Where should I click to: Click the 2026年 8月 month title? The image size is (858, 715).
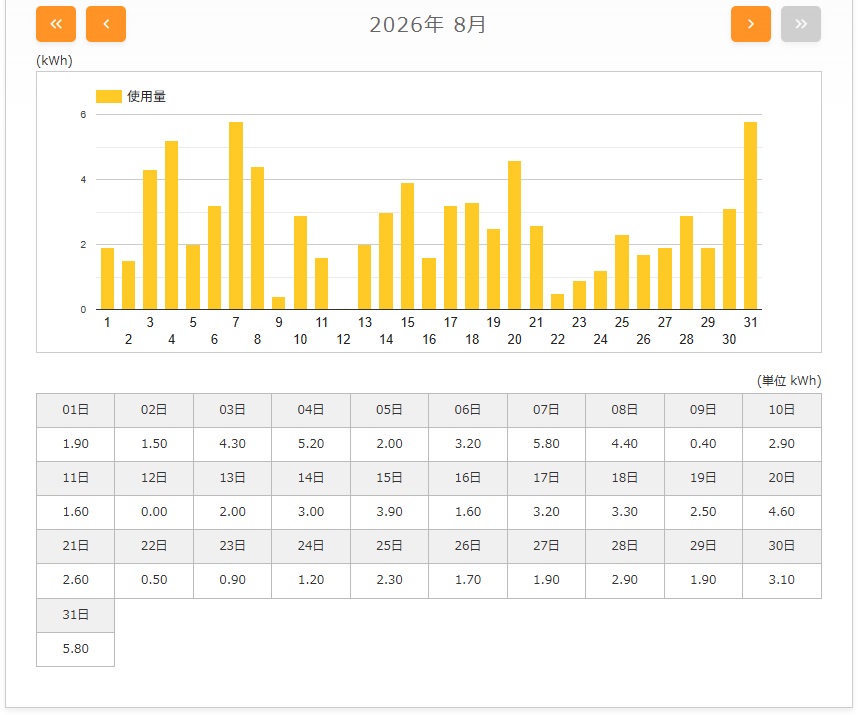[x=428, y=25]
